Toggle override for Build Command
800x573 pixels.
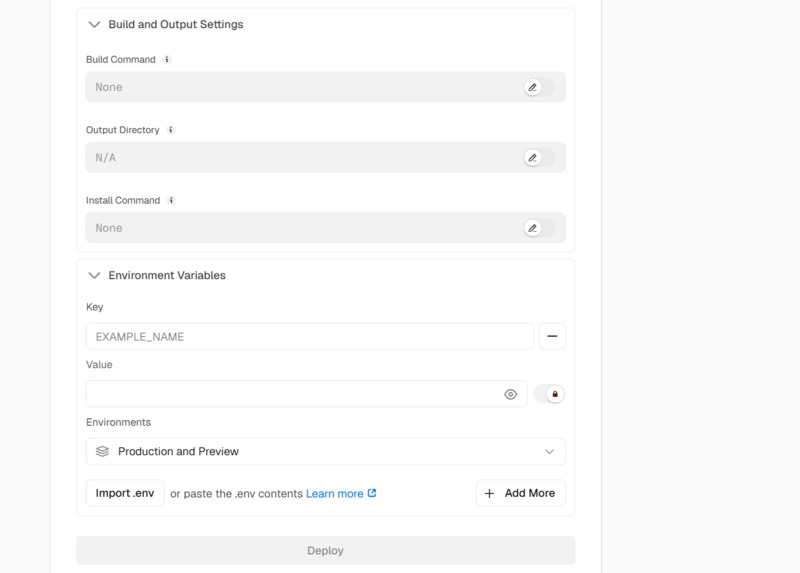click(539, 87)
